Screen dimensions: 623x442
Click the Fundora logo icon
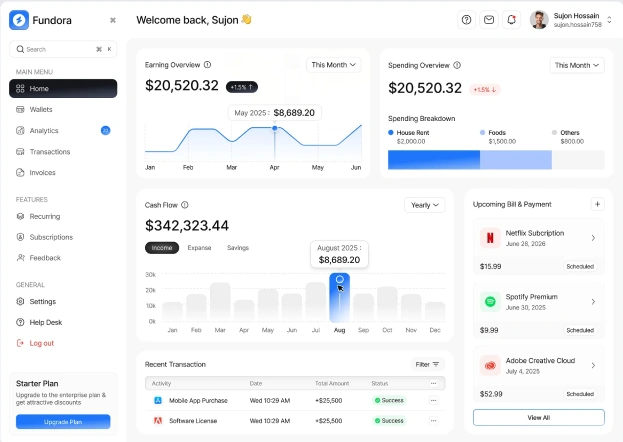[x=19, y=20]
